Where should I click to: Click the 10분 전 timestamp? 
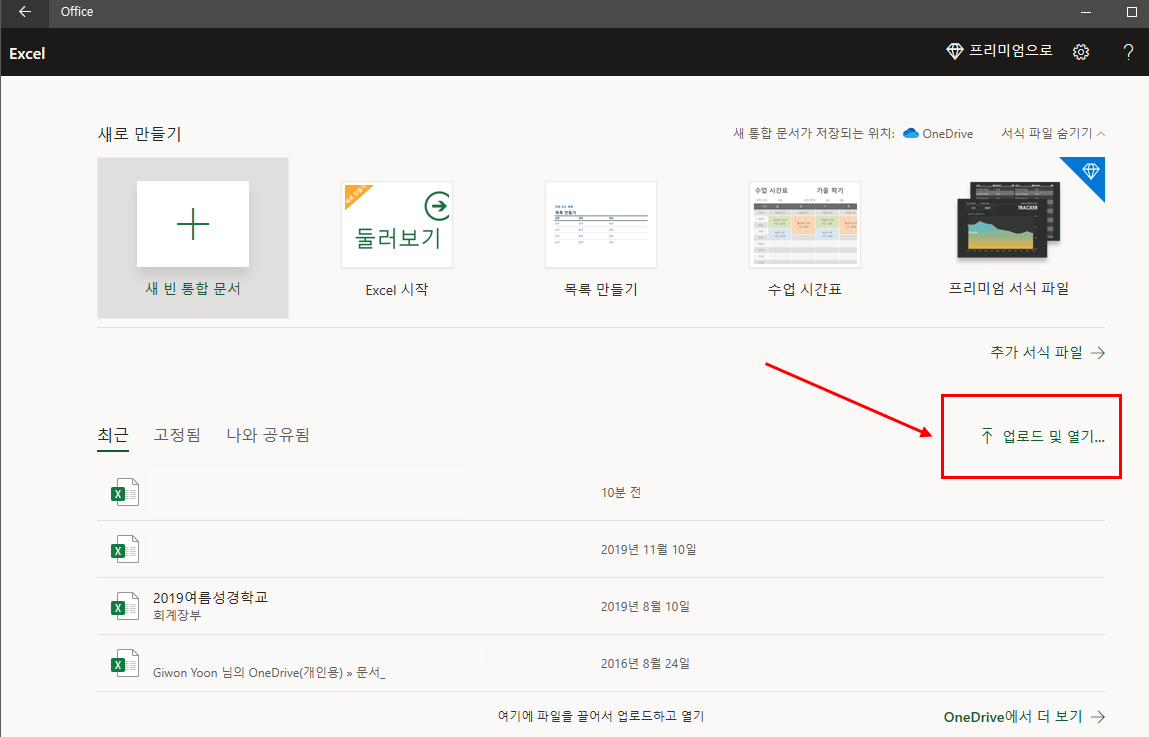click(x=621, y=493)
